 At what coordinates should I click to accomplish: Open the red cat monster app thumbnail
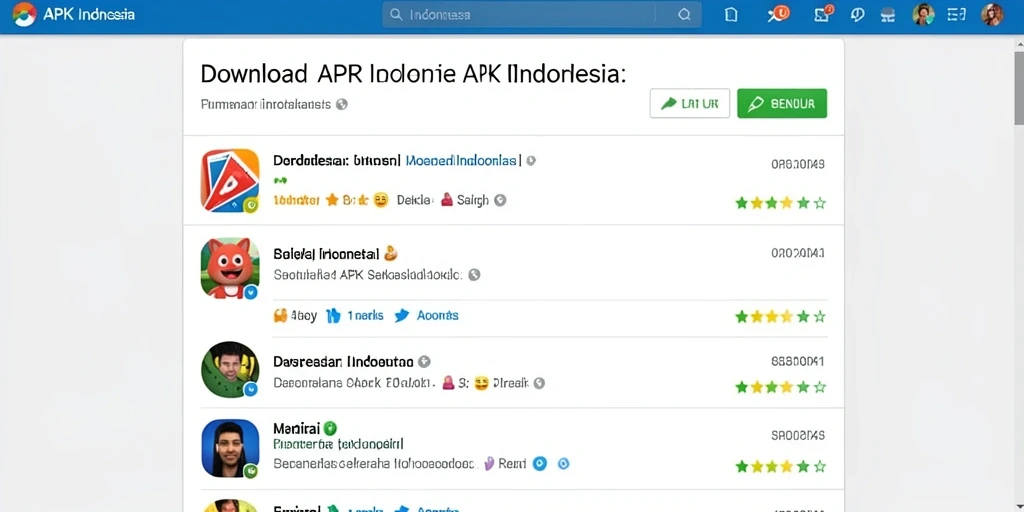[x=230, y=268]
